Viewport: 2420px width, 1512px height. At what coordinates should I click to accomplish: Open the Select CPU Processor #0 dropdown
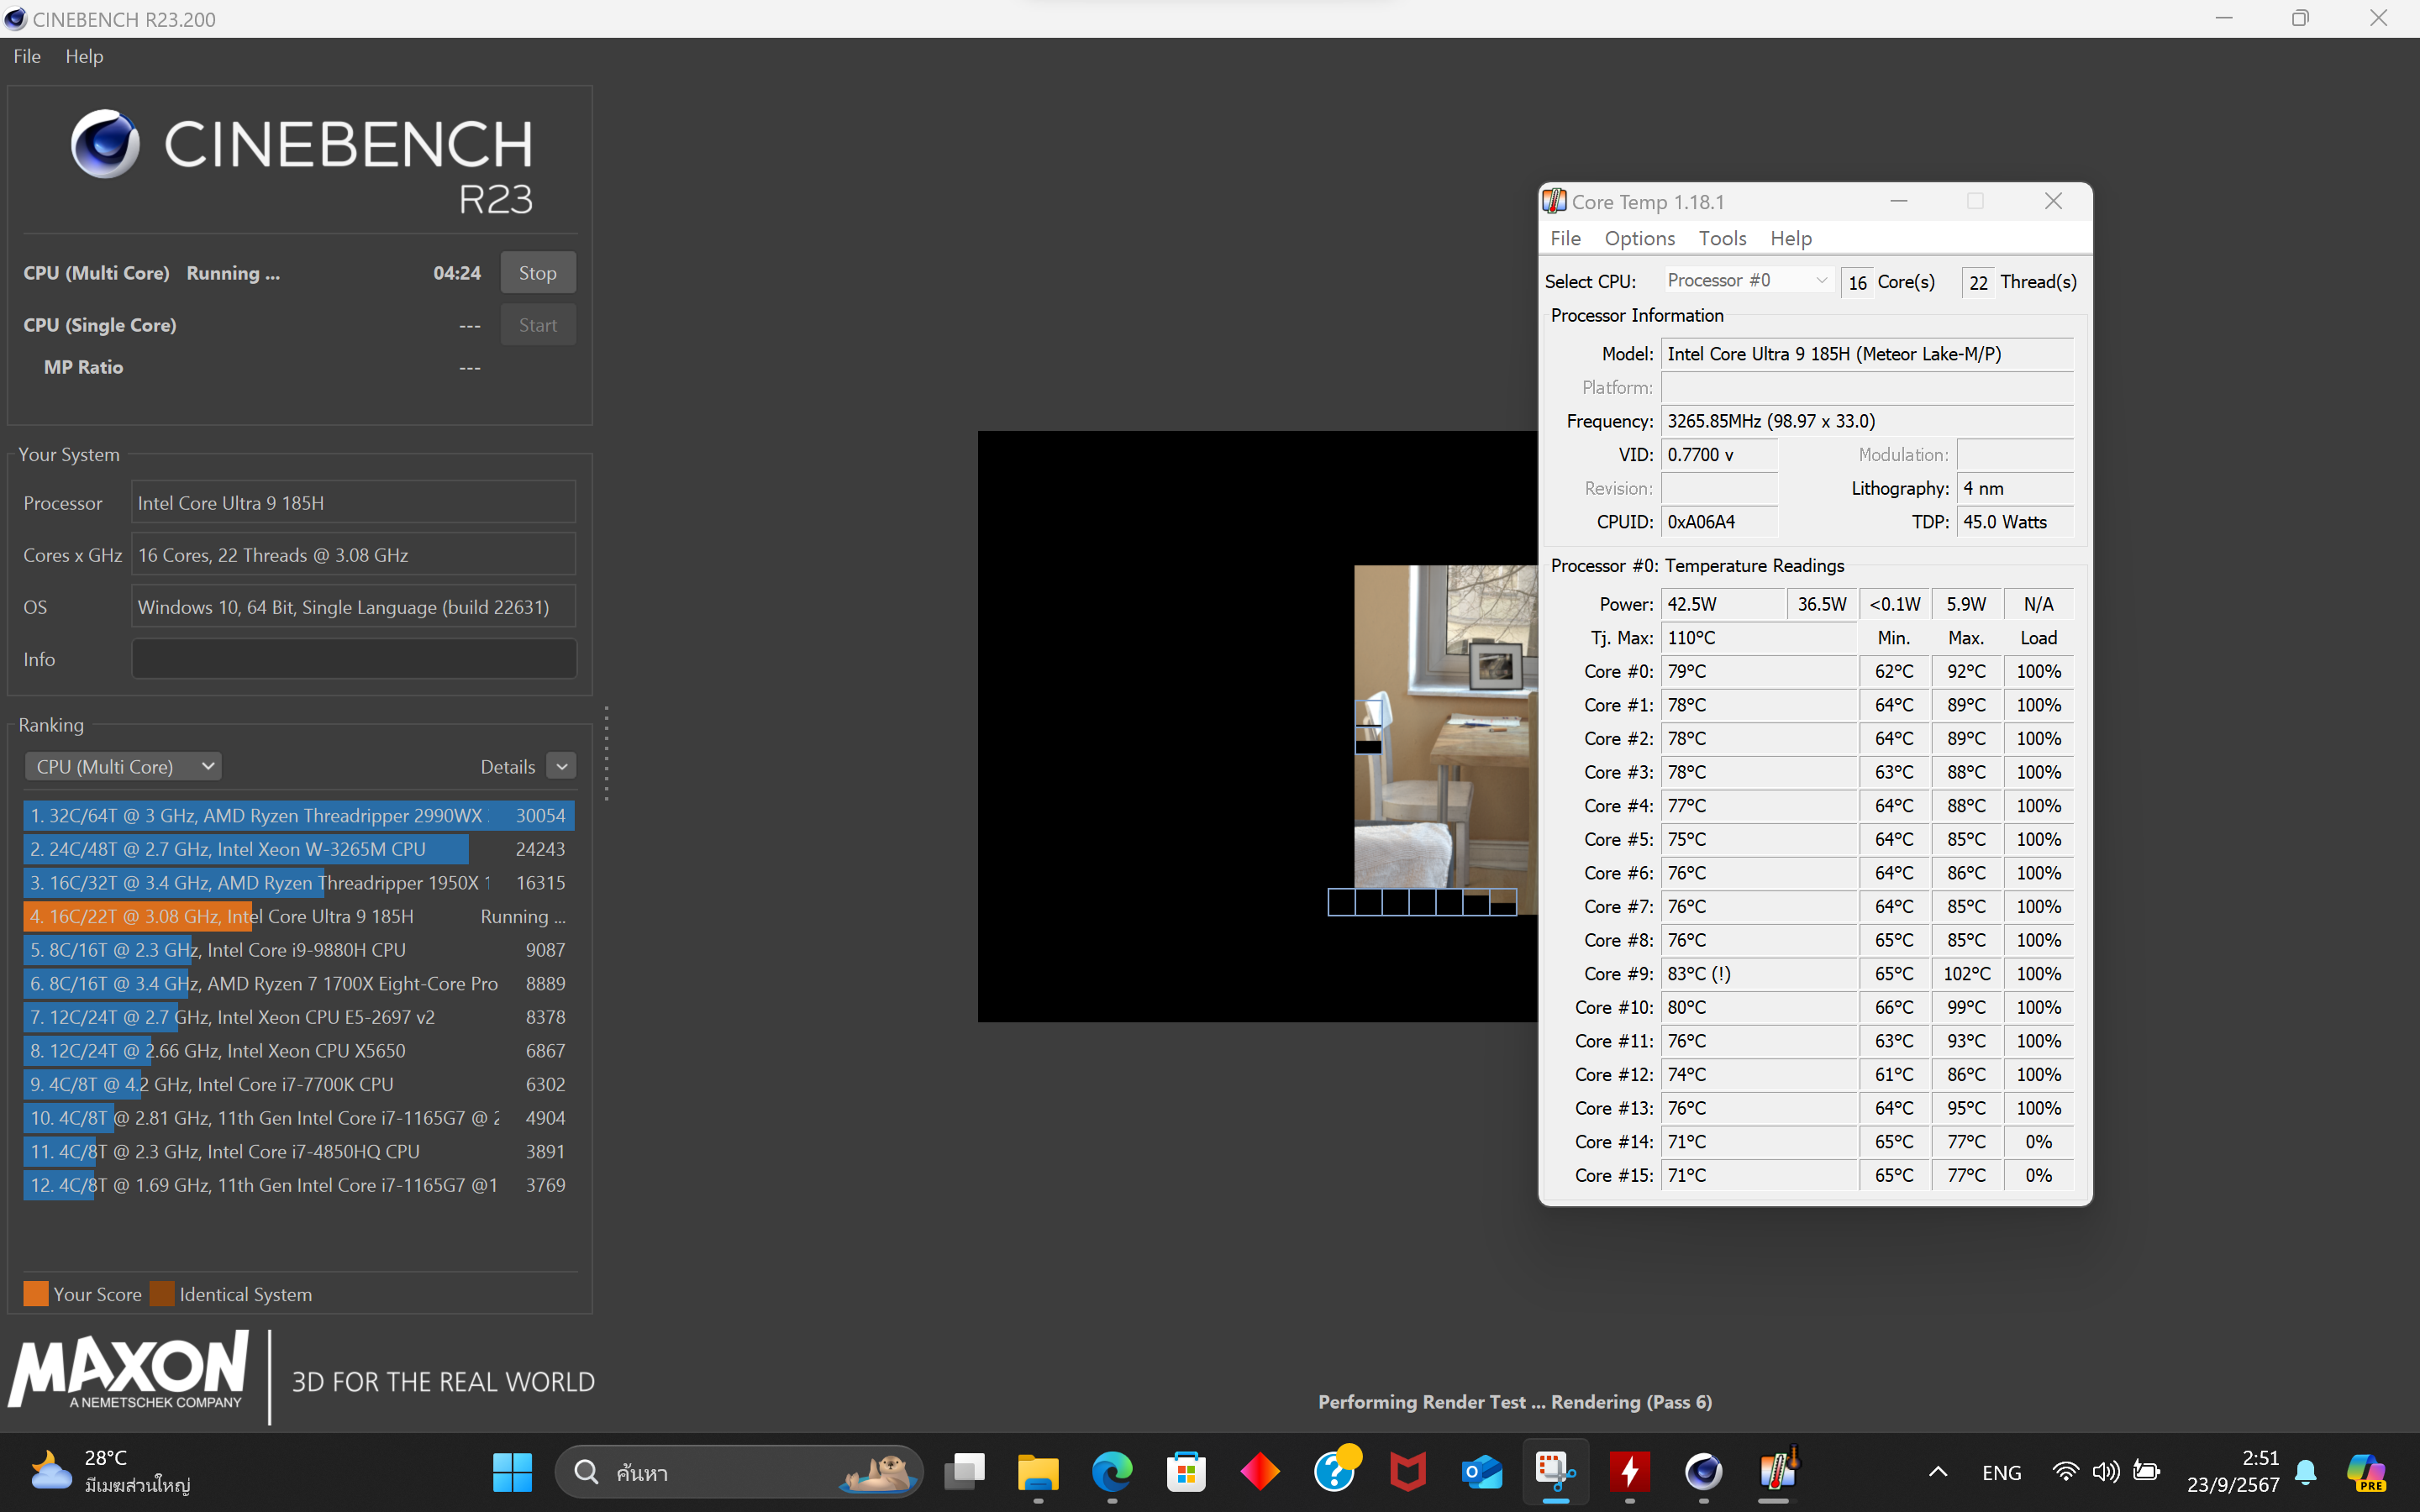pos(1746,281)
